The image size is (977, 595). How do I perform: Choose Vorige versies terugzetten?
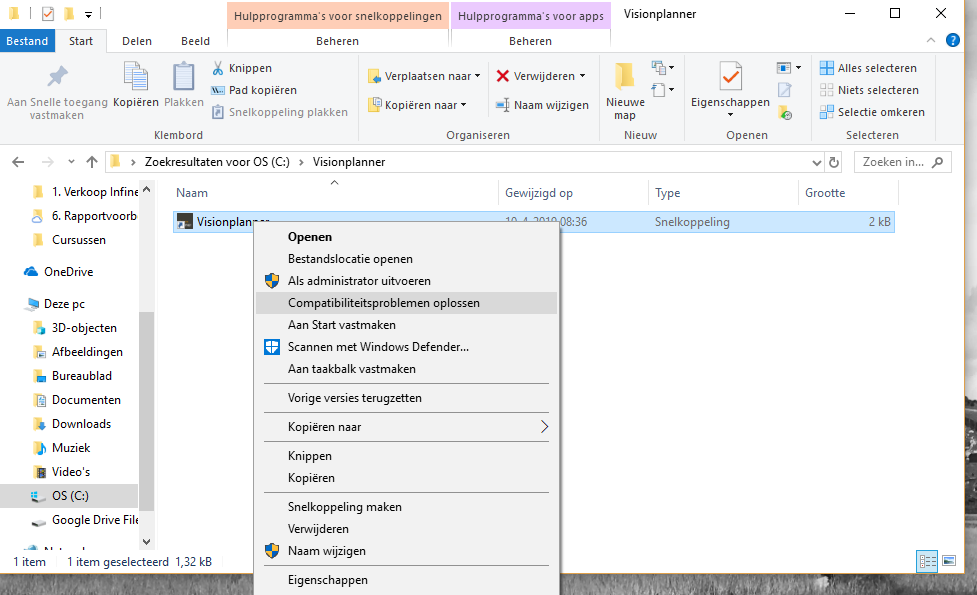click(406, 398)
